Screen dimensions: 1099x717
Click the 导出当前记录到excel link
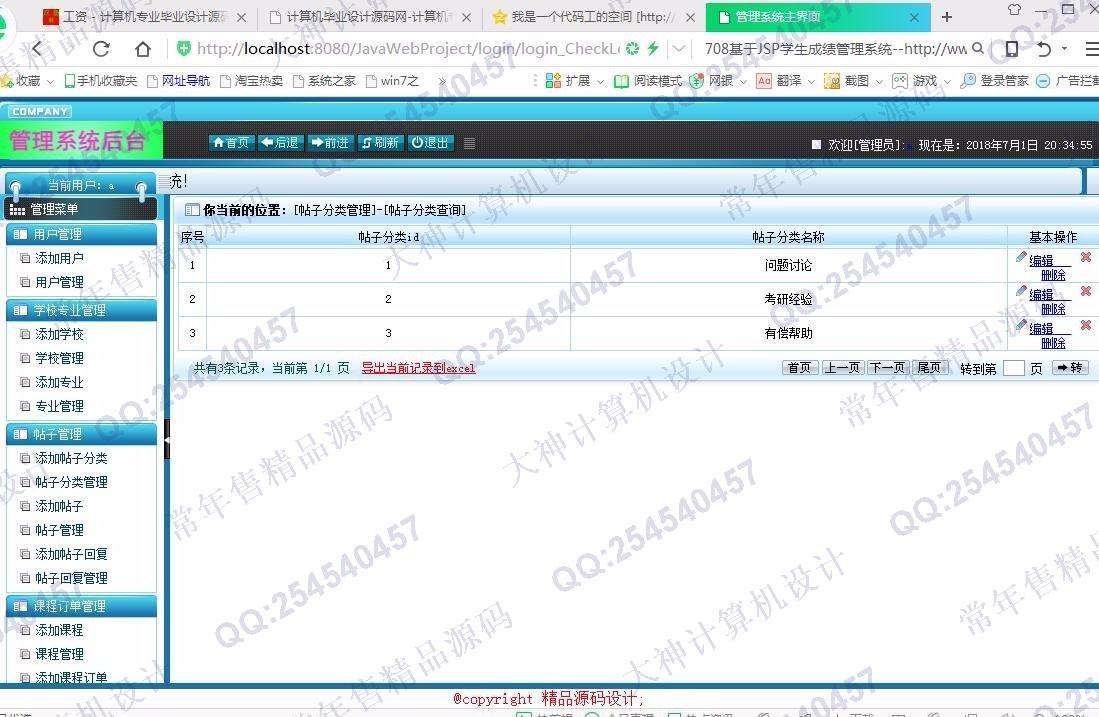click(x=418, y=368)
